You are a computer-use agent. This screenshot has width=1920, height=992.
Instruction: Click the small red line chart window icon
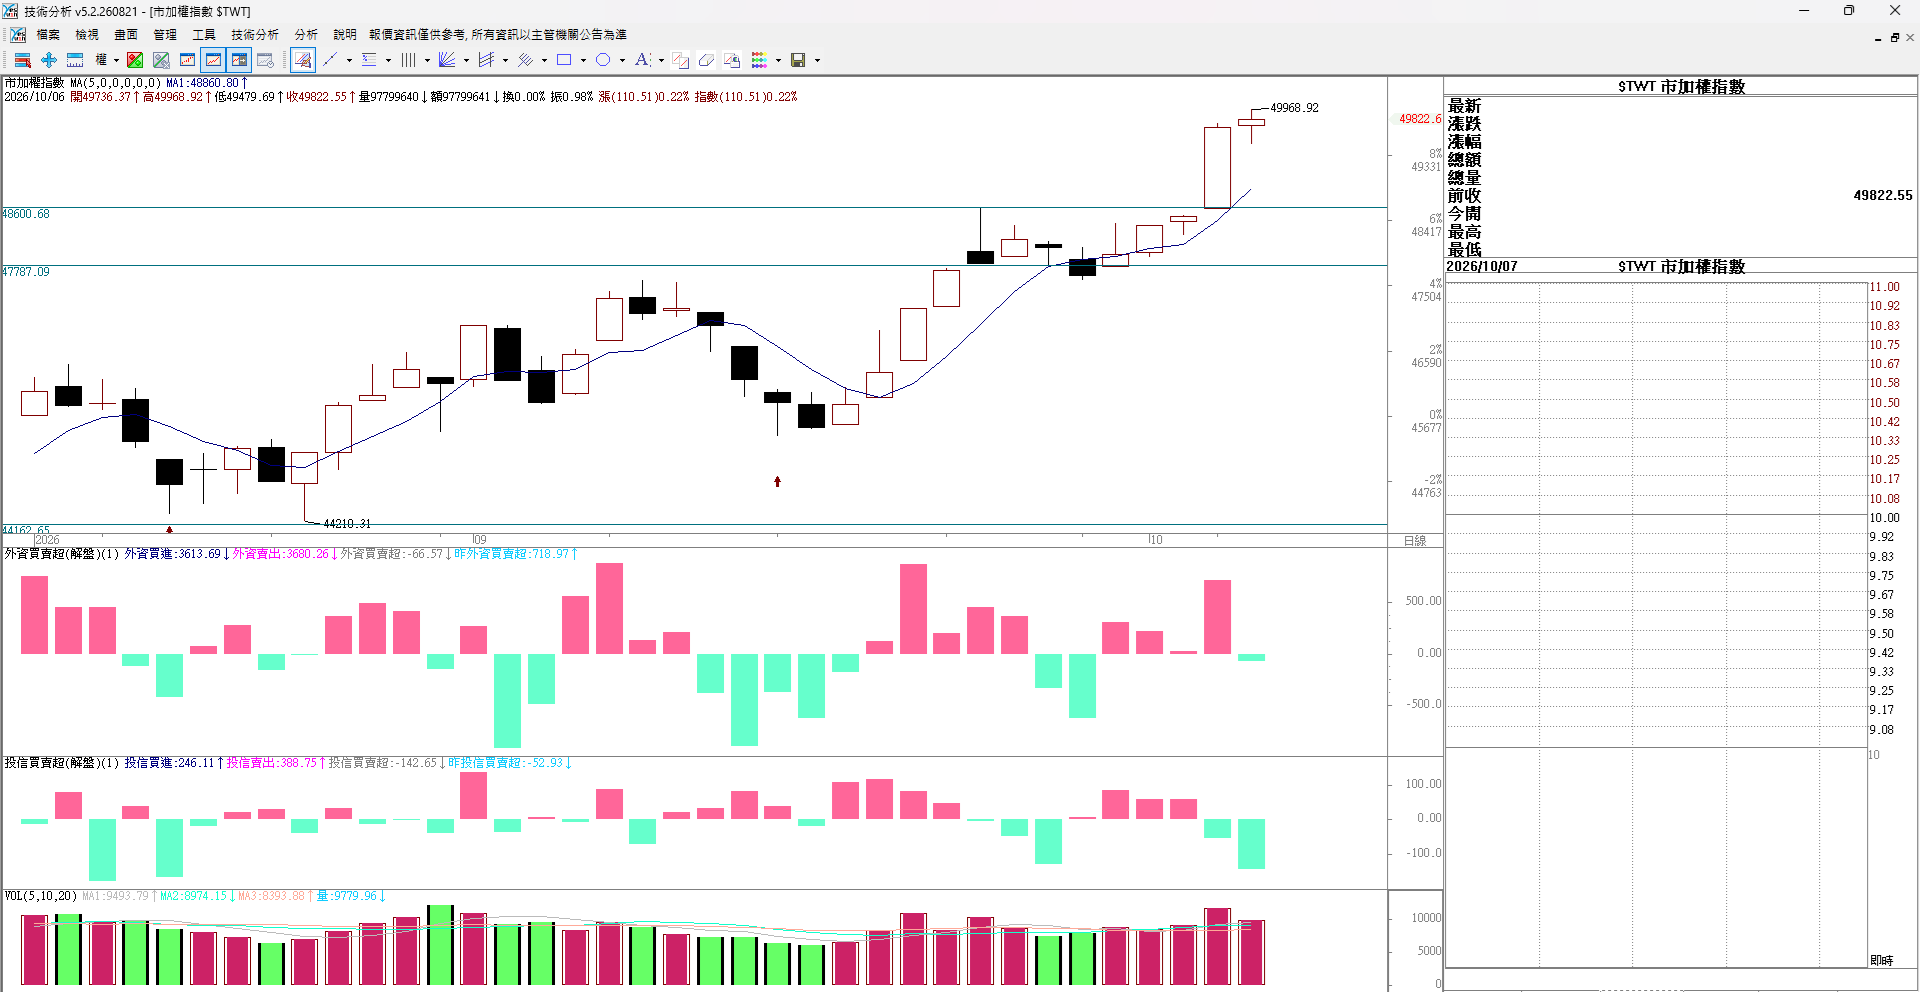pyautogui.click(x=187, y=60)
